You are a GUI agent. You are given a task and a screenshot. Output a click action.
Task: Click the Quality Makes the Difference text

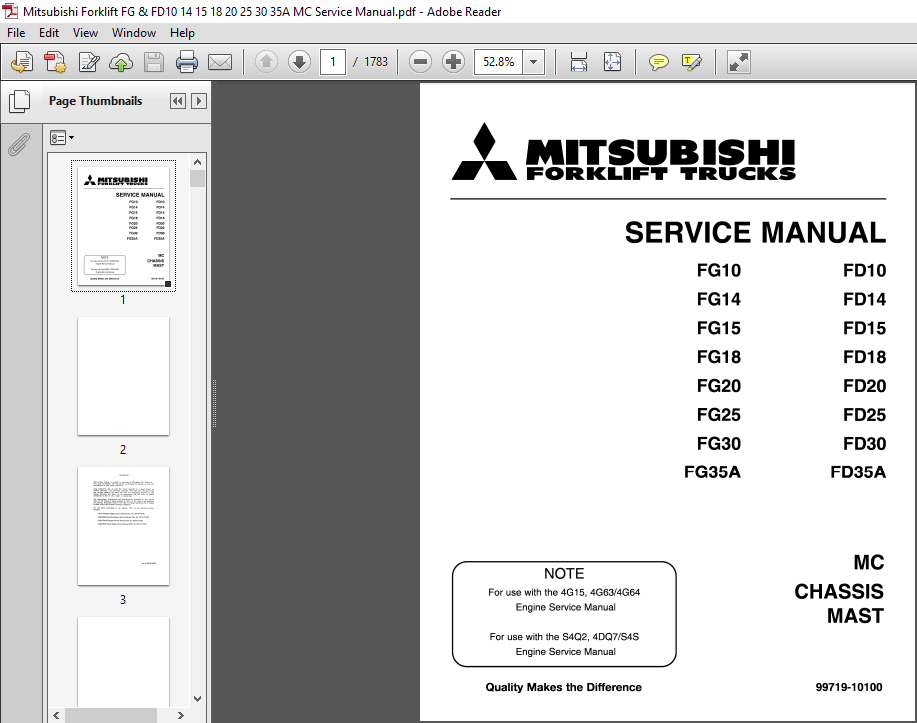click(563, 687)
